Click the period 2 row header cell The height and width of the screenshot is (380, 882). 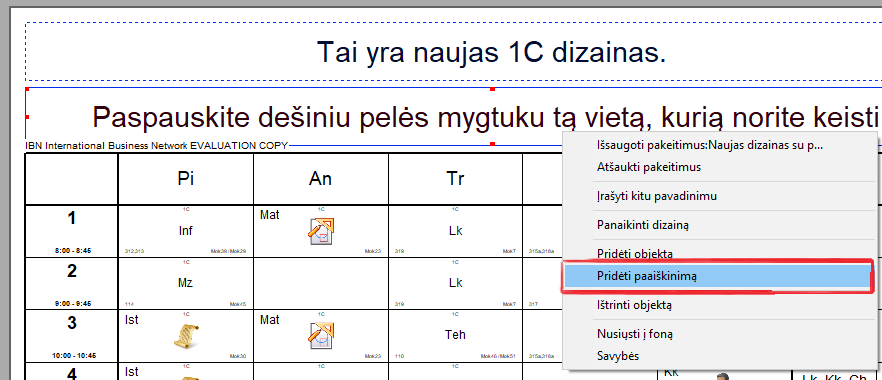(x=71, y=283)
